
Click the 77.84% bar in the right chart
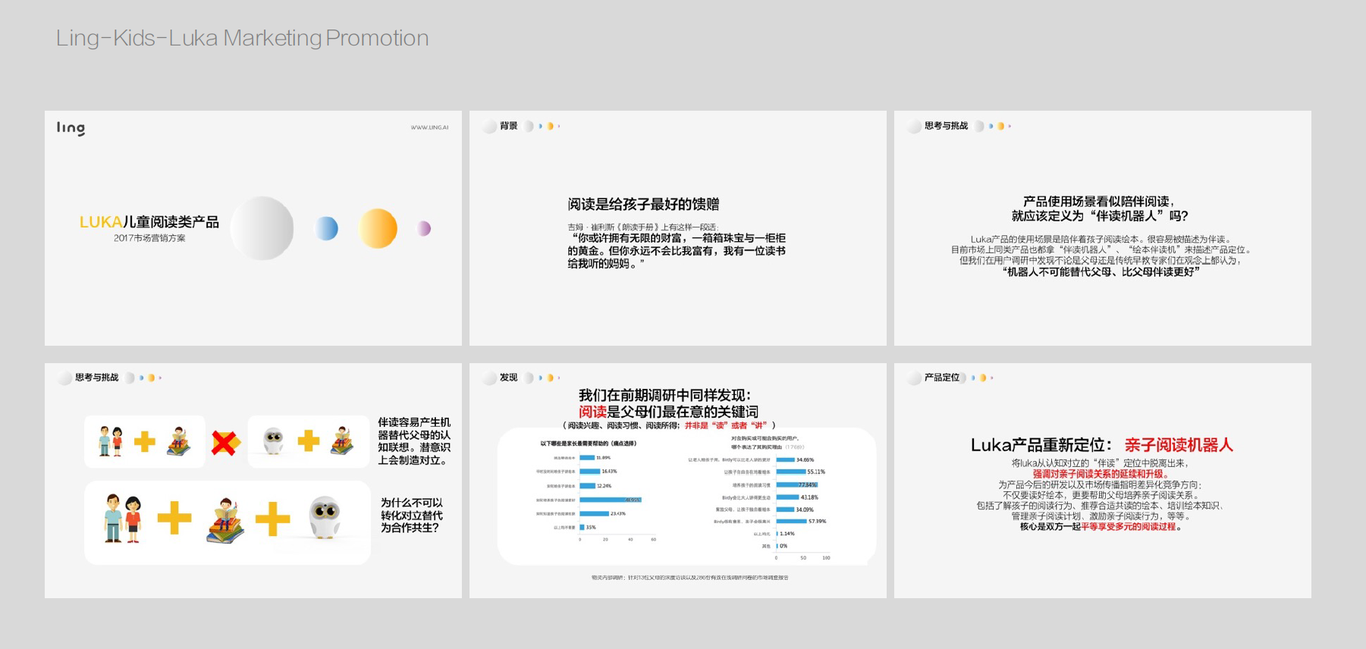pos(797,485)
